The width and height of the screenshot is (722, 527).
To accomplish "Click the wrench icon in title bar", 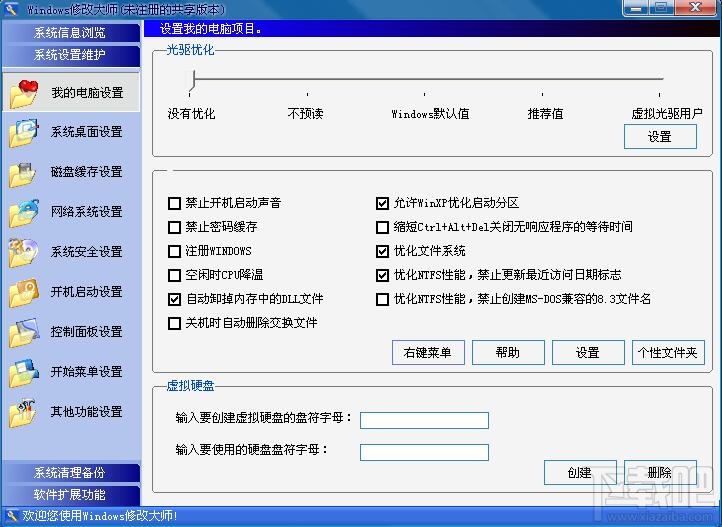I will coord(11,9).
